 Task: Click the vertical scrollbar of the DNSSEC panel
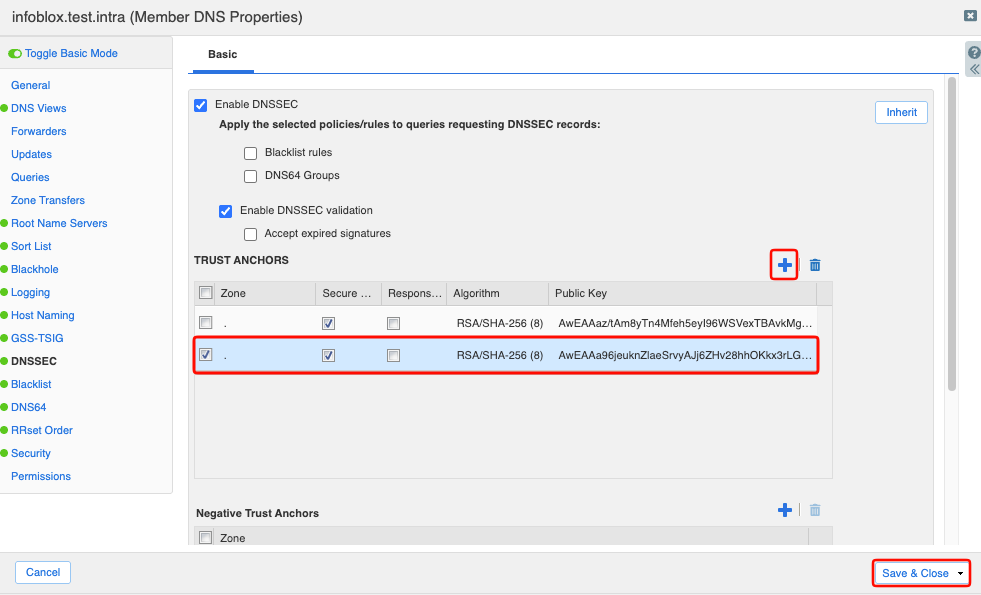point(952,234)
